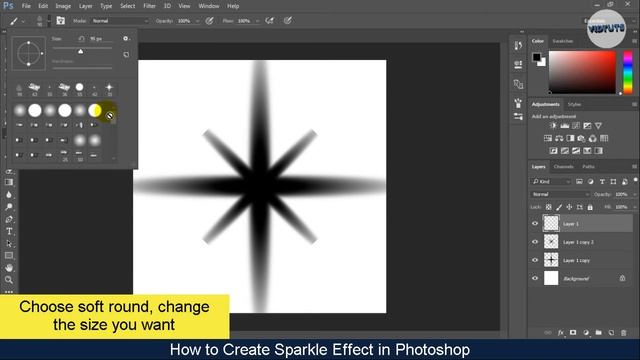The height and width of the screenshot is (360, 640).
Task: Open the Edit Toolbar three-dots button
Action: [9, 291]
